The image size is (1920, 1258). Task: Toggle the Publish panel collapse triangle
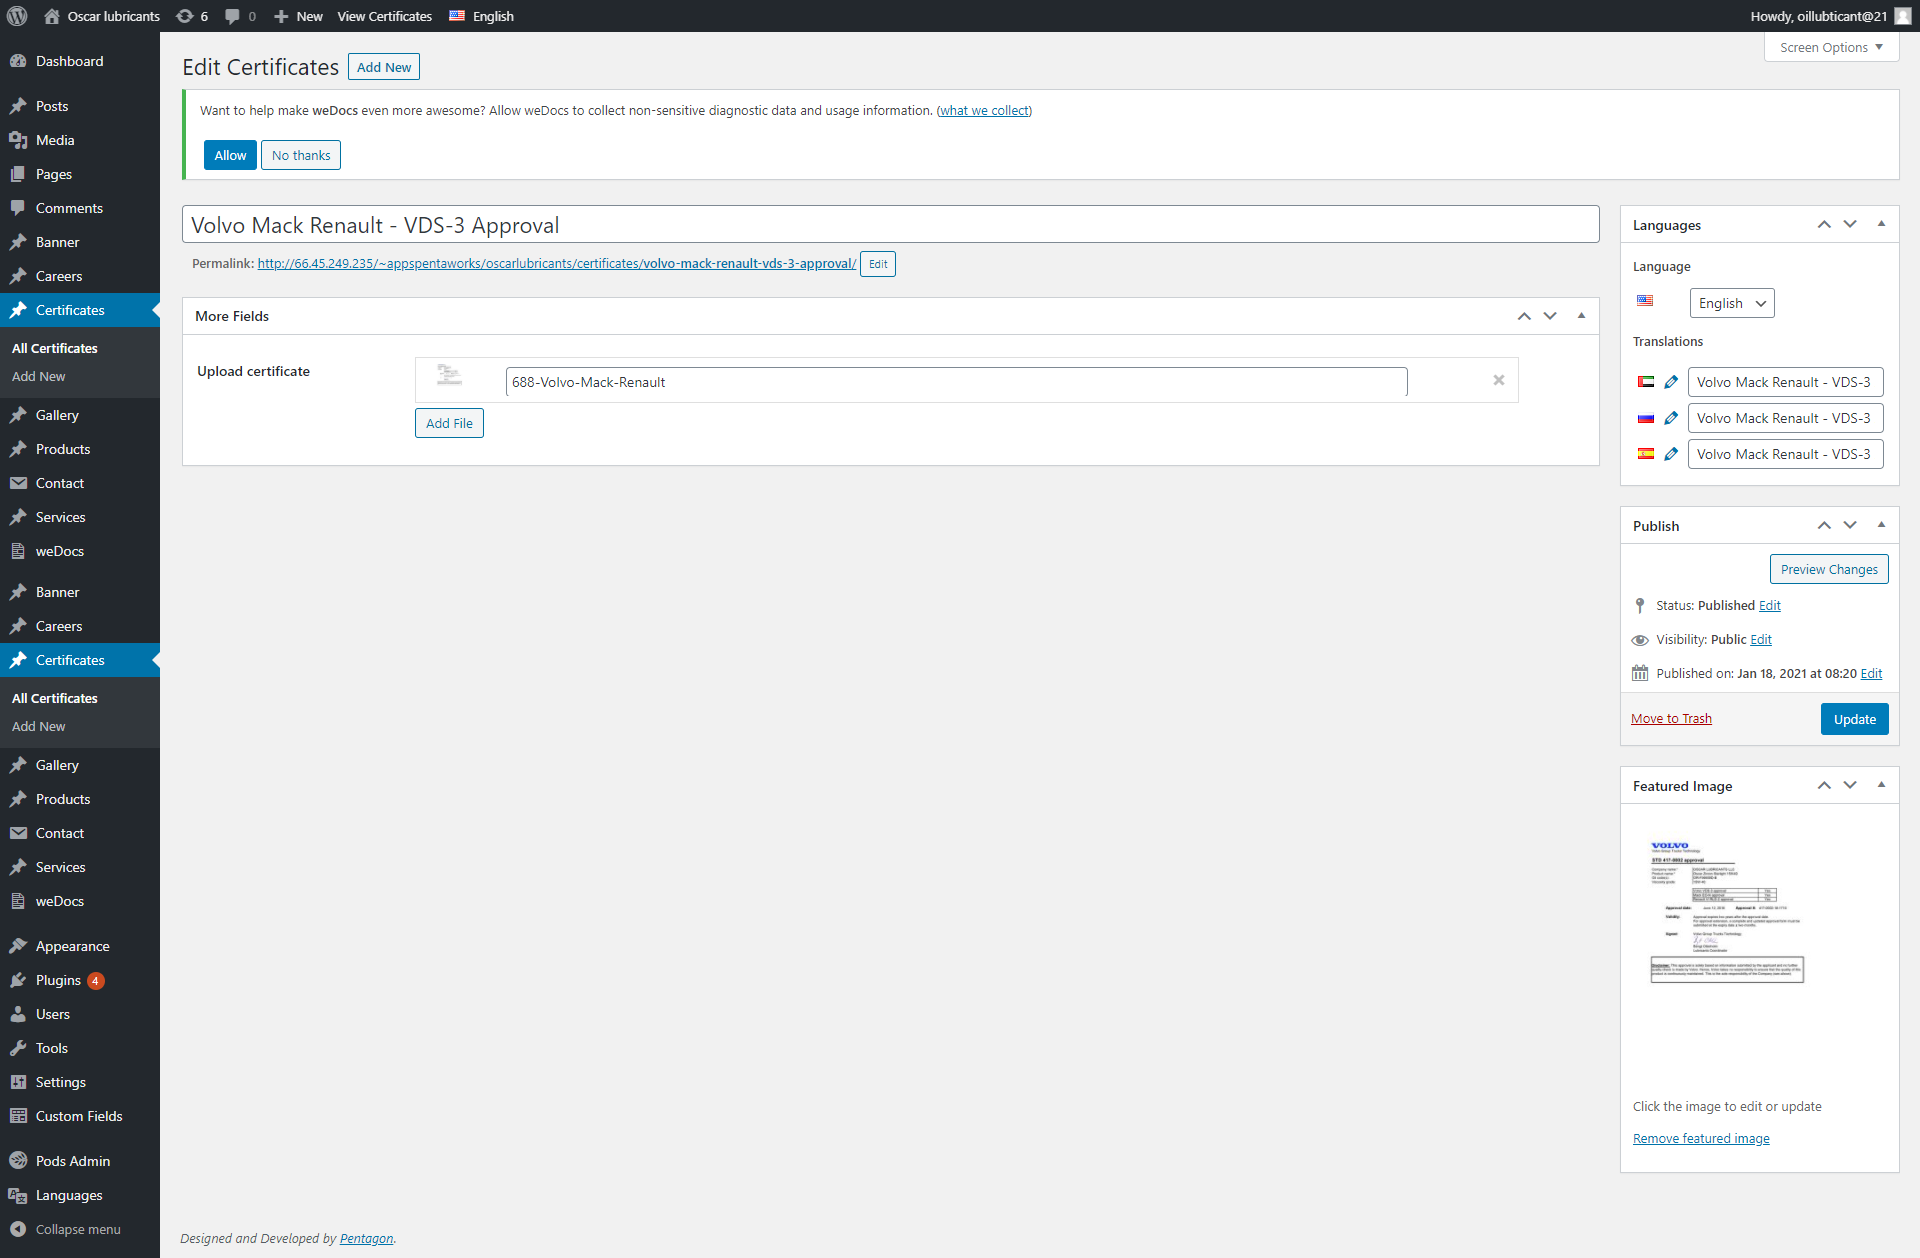click(x=1881, y=525)
